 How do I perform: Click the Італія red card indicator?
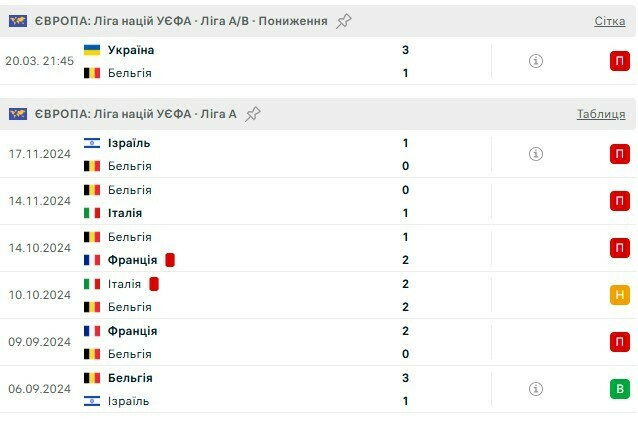(155, 284)
